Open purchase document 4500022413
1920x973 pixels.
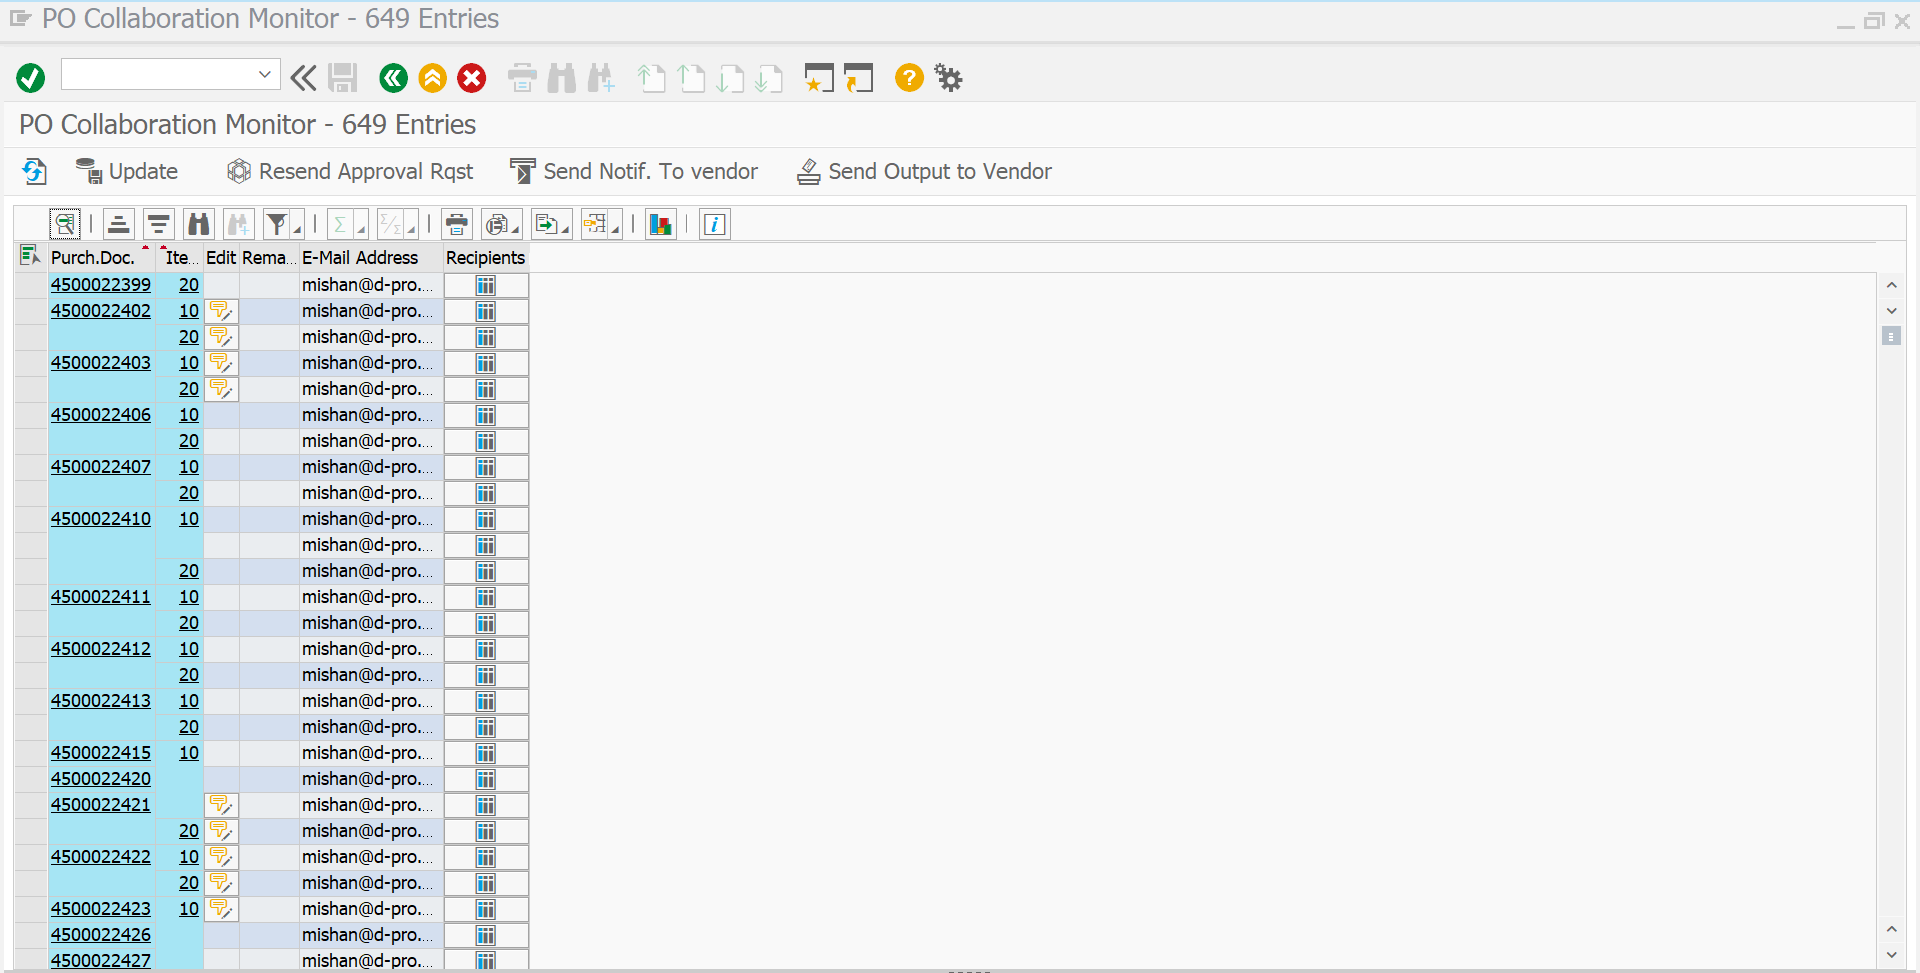(101, 701)
